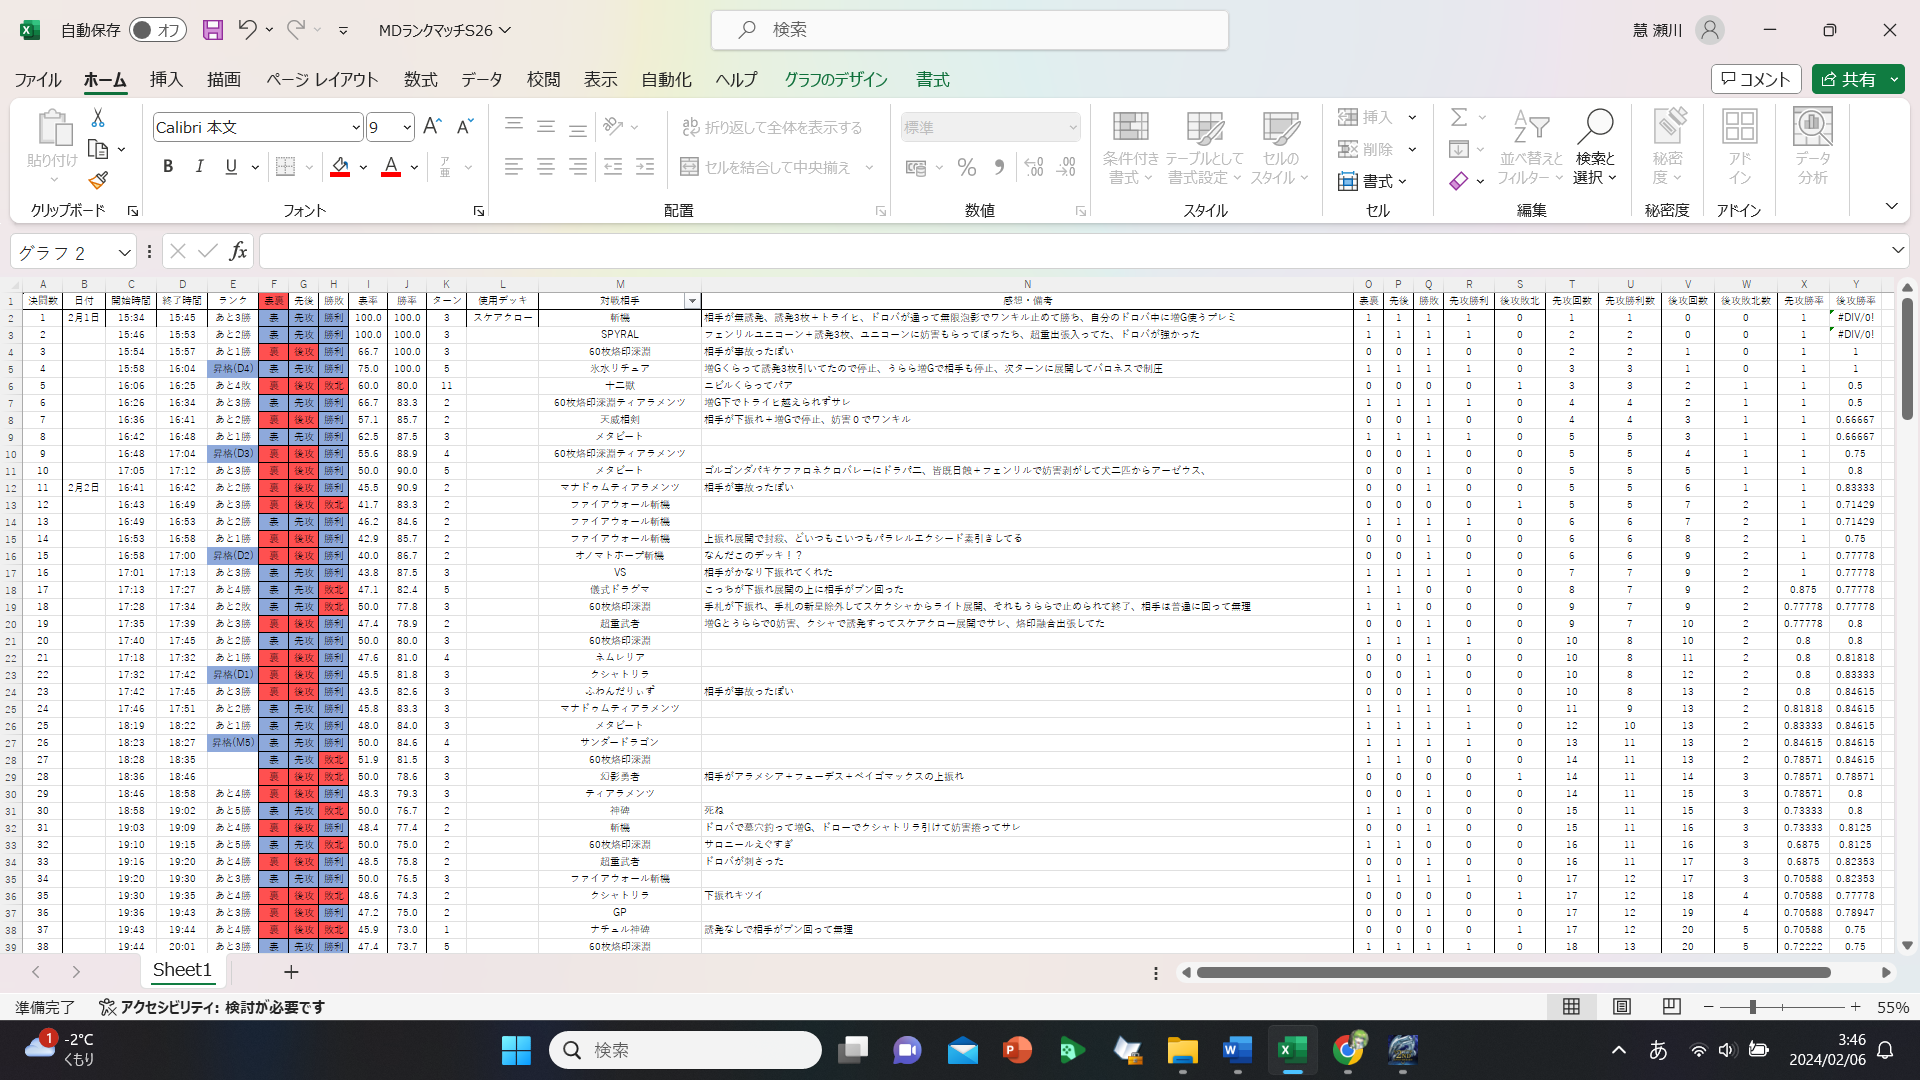Click the コメント button
Screen dimensions: 1920x1080
pyautogui.click(x=1756, y=79)
